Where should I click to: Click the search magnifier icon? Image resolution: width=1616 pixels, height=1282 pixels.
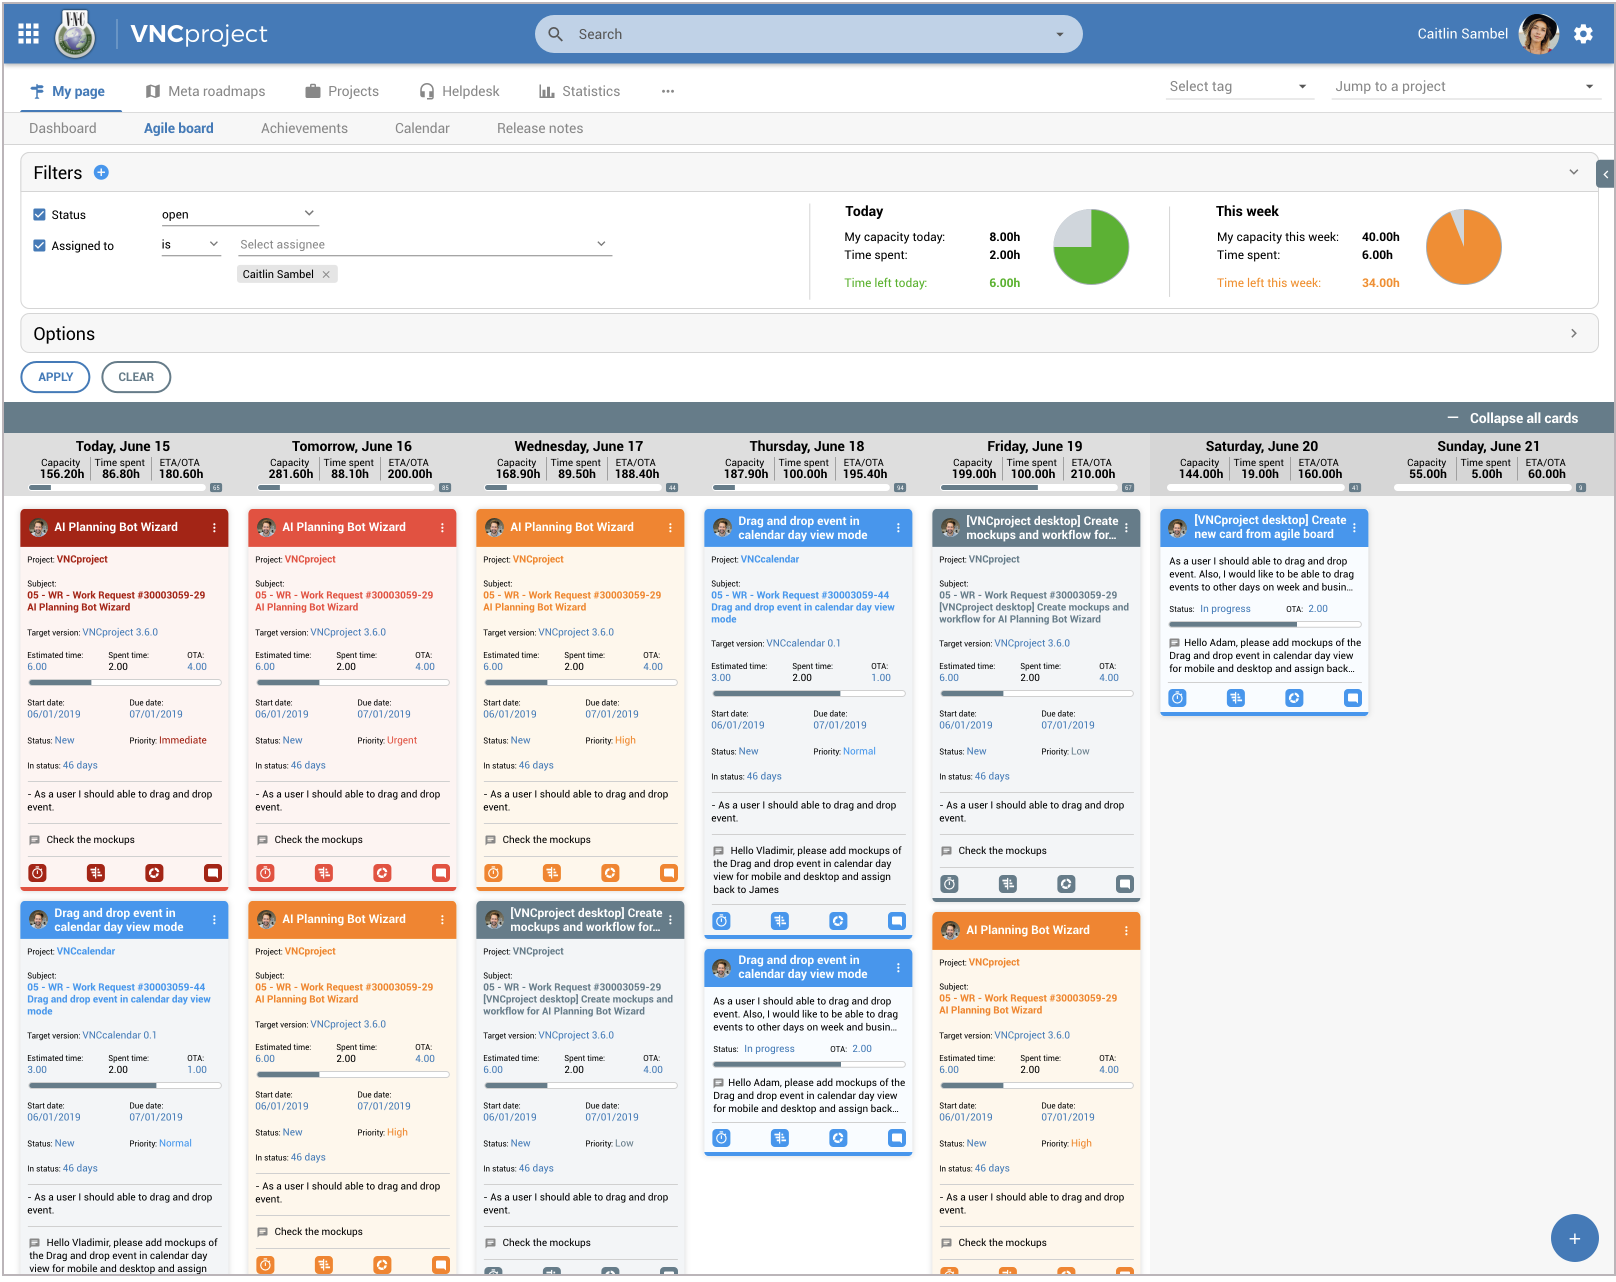pyautogui.click(x=556, y=34)
